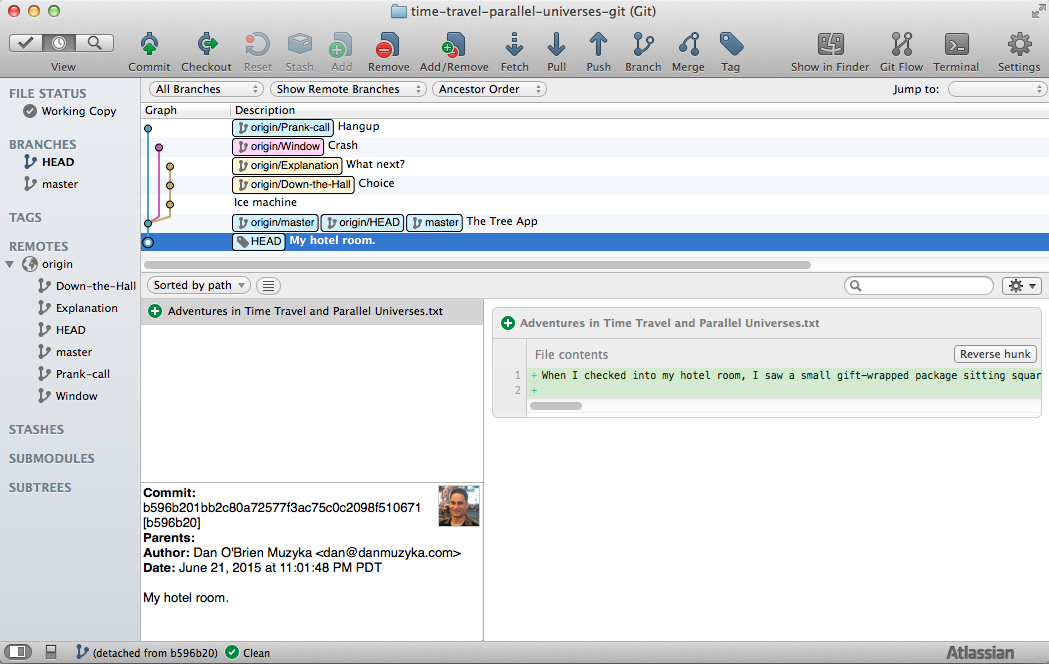Image resolution: width=1049 pixels, height=664 pixels.
Task: Click the Stash toolbar icon
Action: (x=299, y=45)
